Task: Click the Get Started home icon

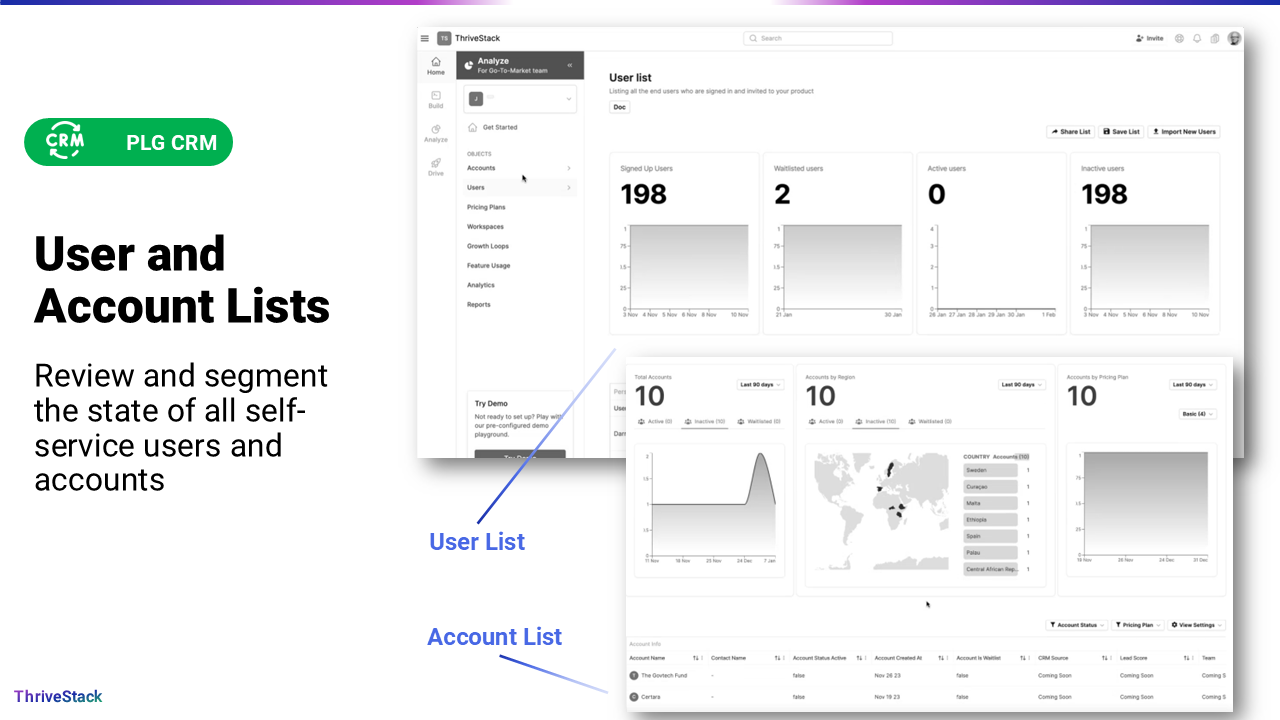Action: coord(472,127)
